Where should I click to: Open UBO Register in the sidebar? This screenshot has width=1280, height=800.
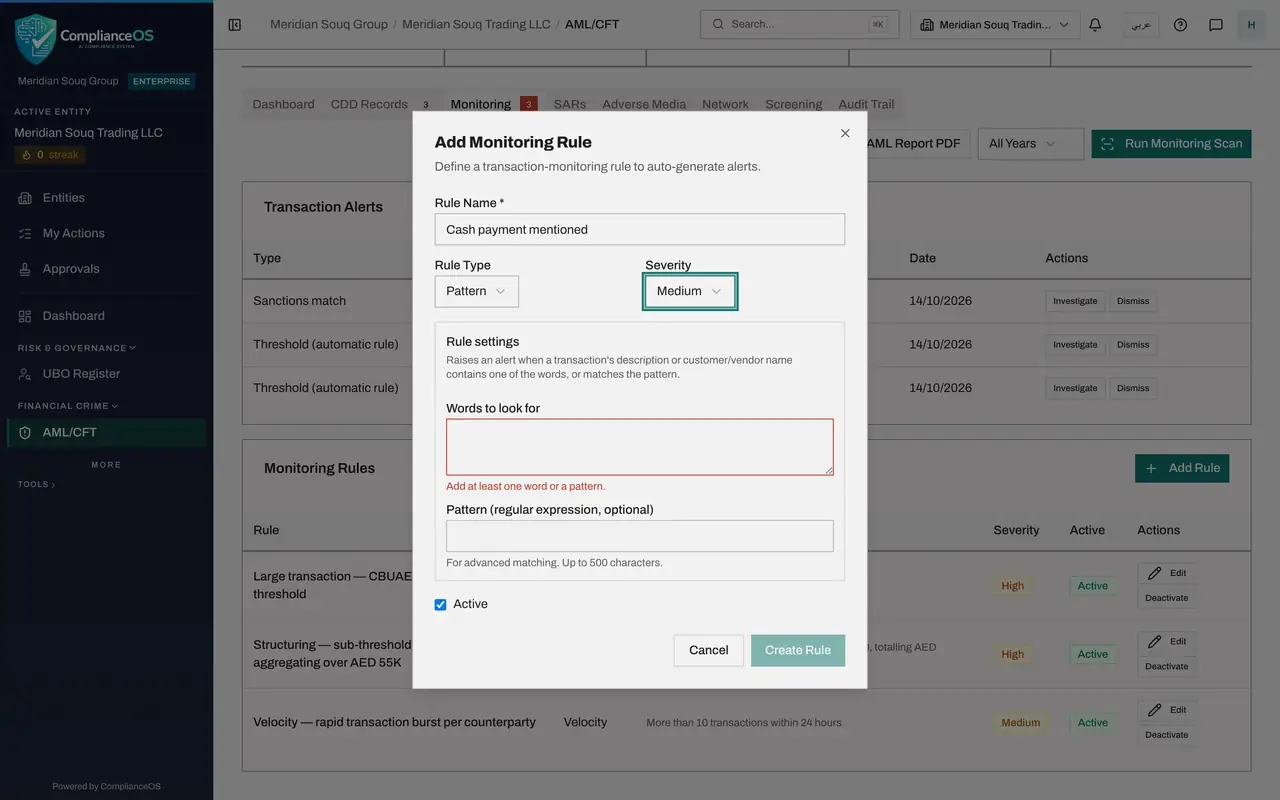(x=107, y=374)
